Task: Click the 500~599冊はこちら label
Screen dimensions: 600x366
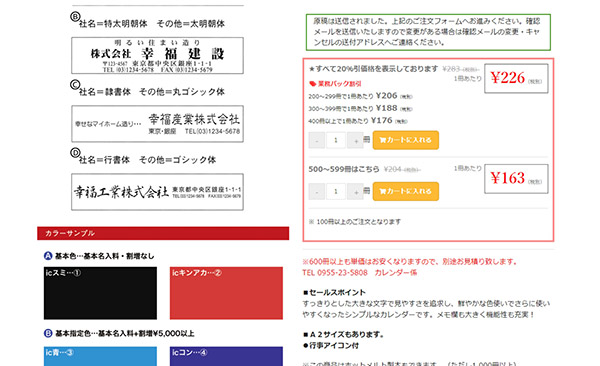Action: tap(344, 169)
